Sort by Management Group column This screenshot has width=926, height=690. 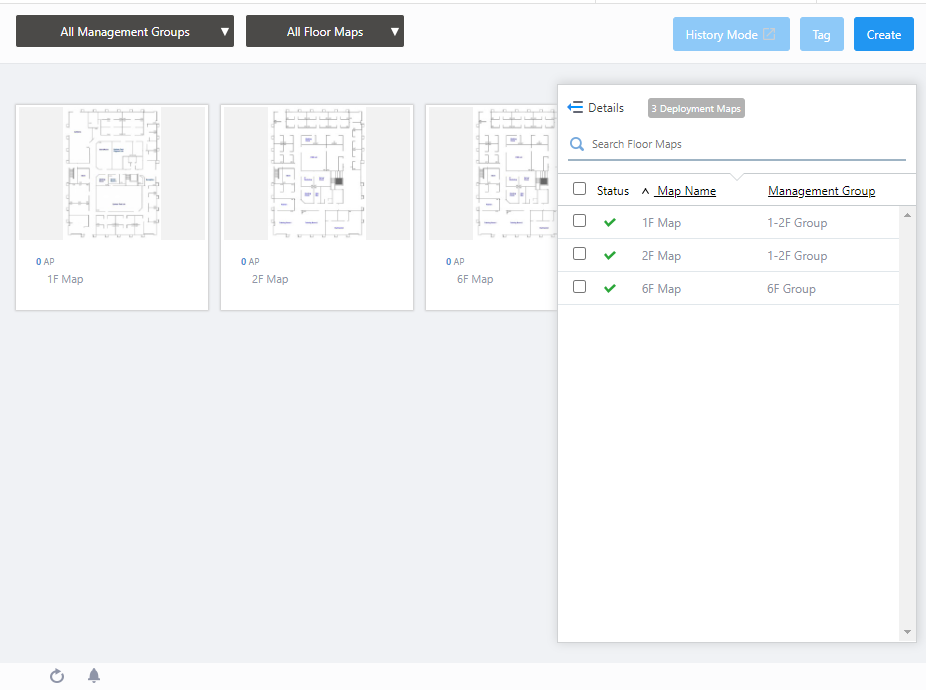821,191
